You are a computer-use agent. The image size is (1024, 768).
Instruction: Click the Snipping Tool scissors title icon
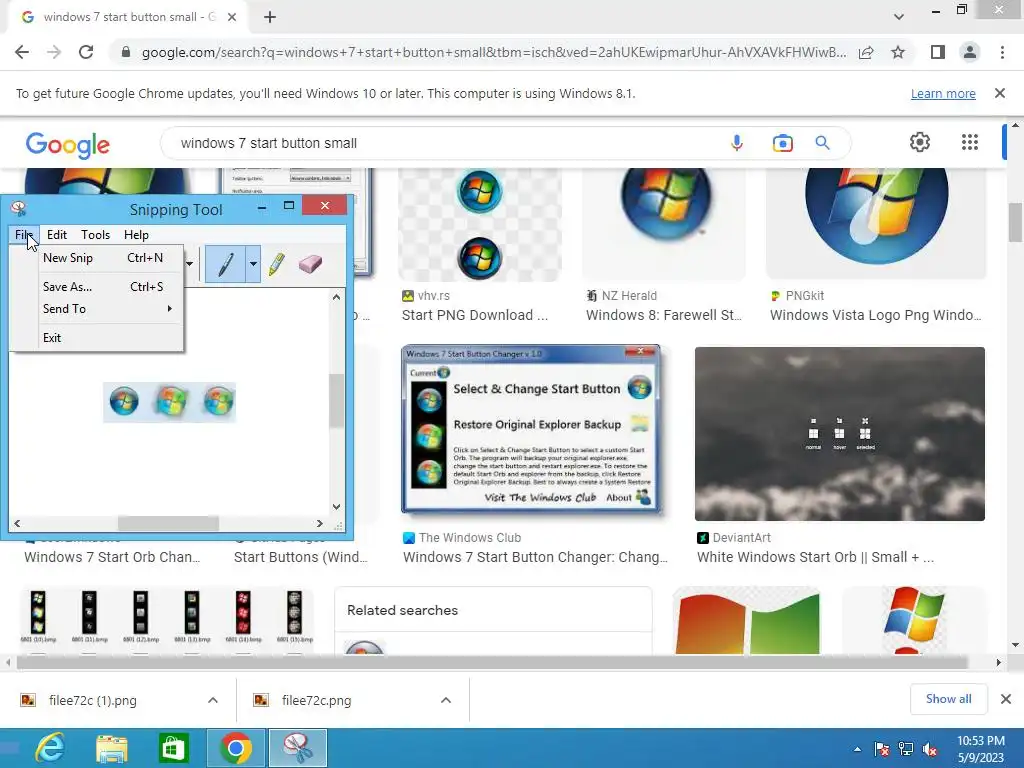[x=18, y=209]
